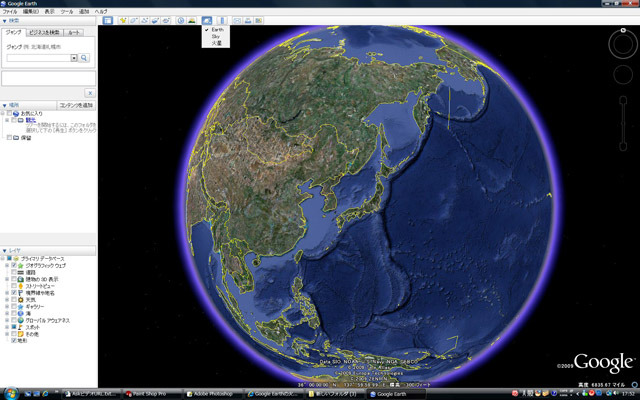Click the move joystick circle control
The height and width of the screenshot is (400, 640).
pos(623,75)
